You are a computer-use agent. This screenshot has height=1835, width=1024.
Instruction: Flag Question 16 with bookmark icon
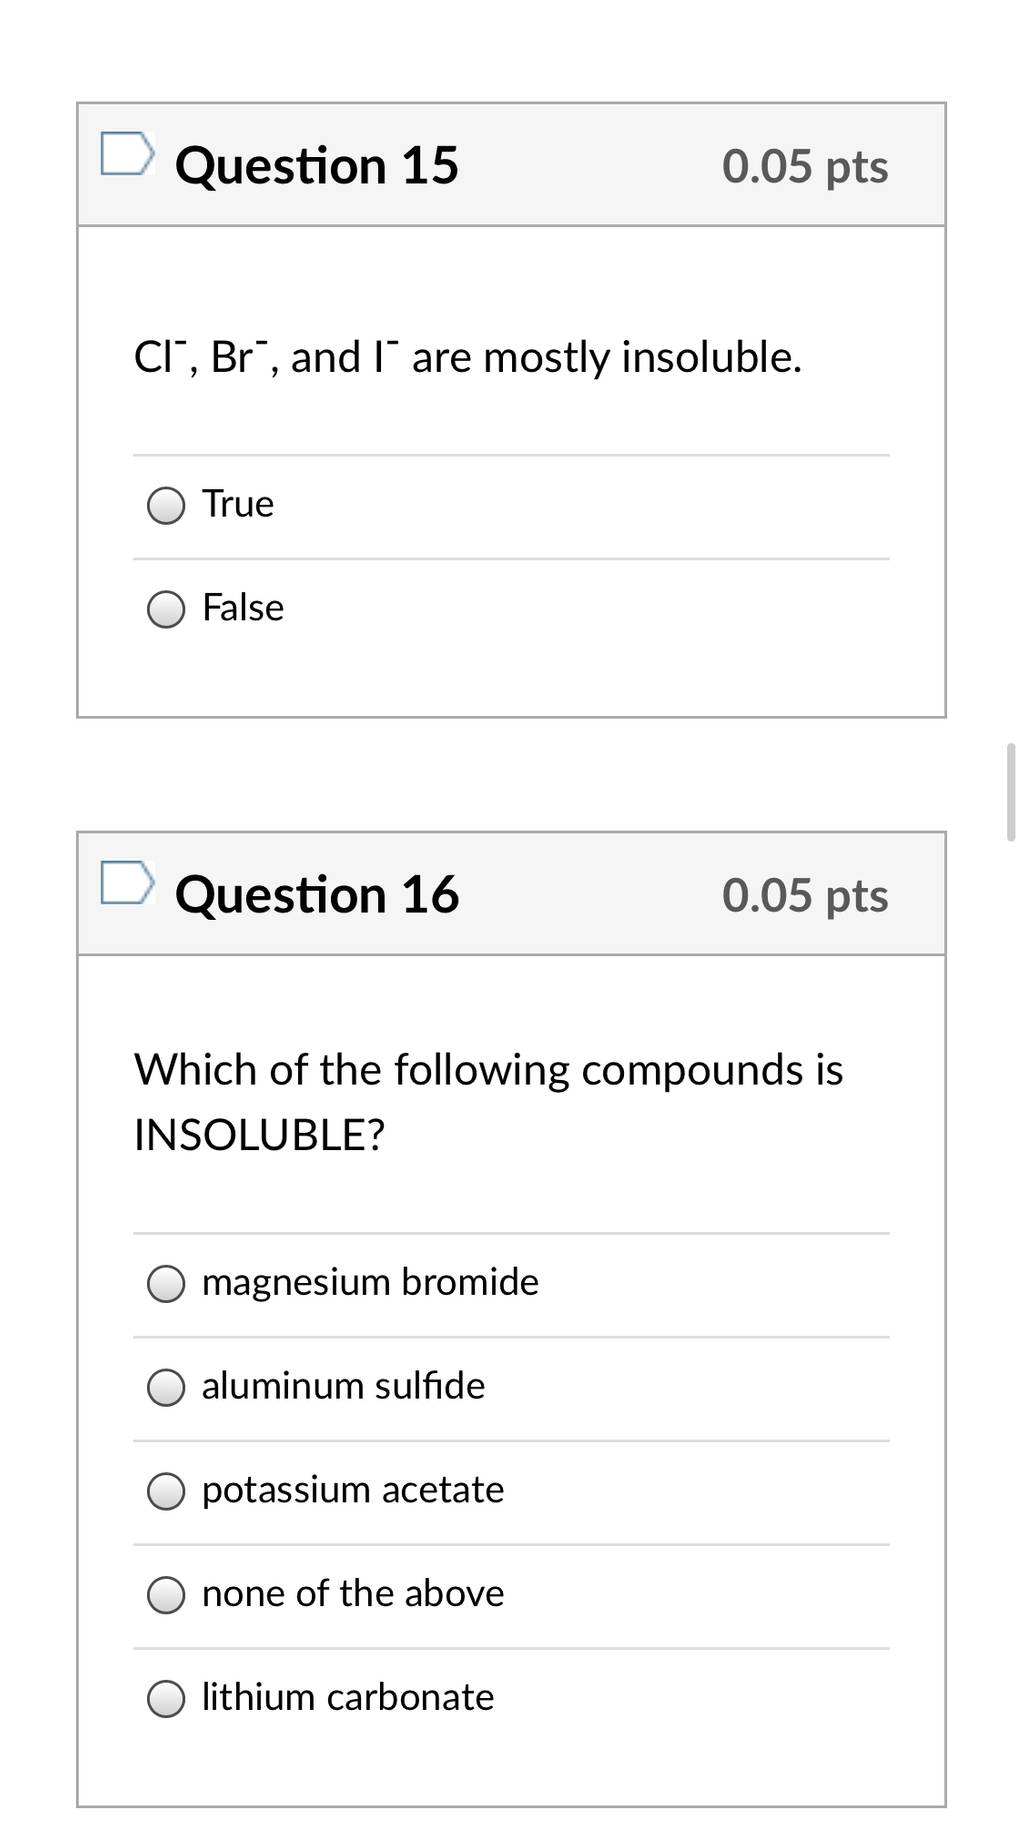point(128,882)
